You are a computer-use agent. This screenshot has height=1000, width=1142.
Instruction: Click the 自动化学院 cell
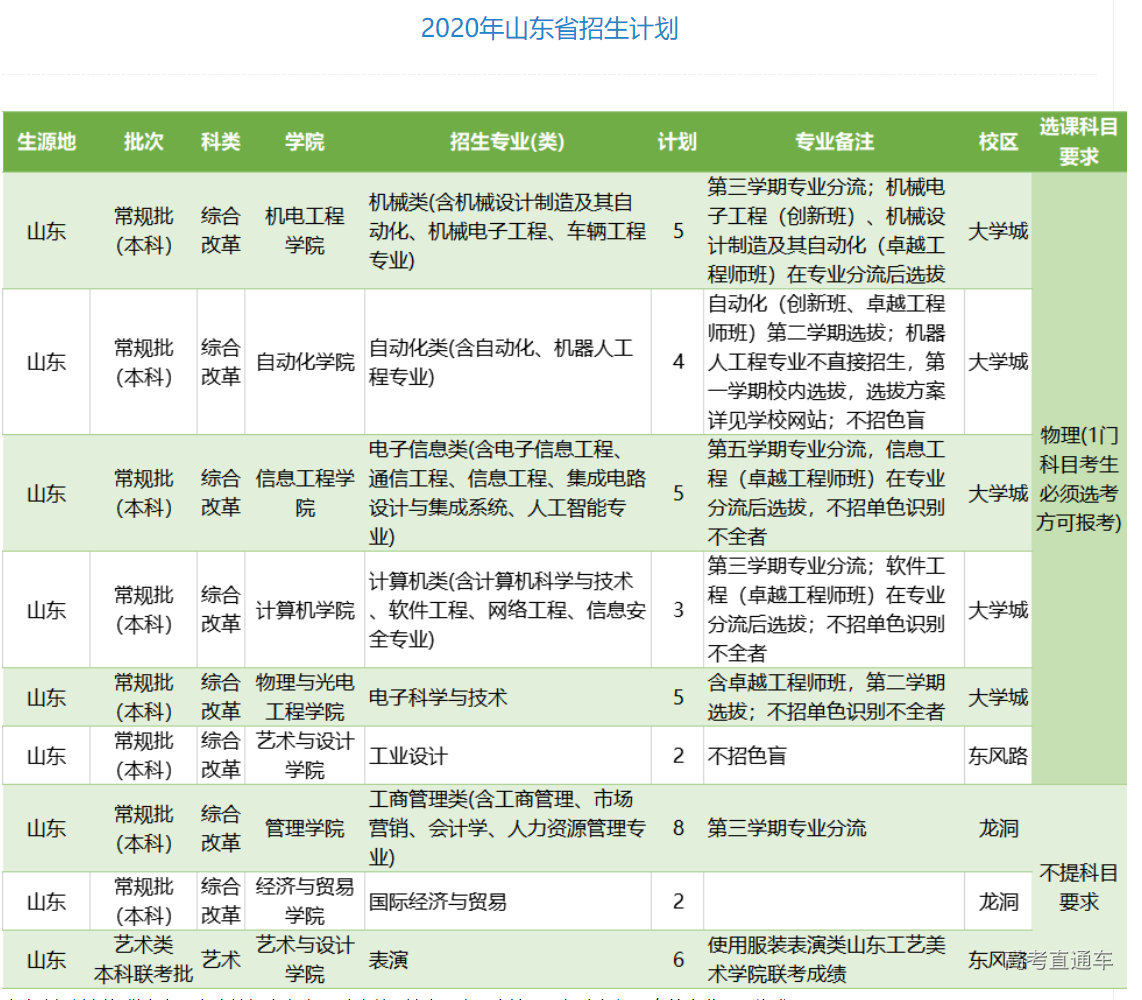tap(304, 362)
